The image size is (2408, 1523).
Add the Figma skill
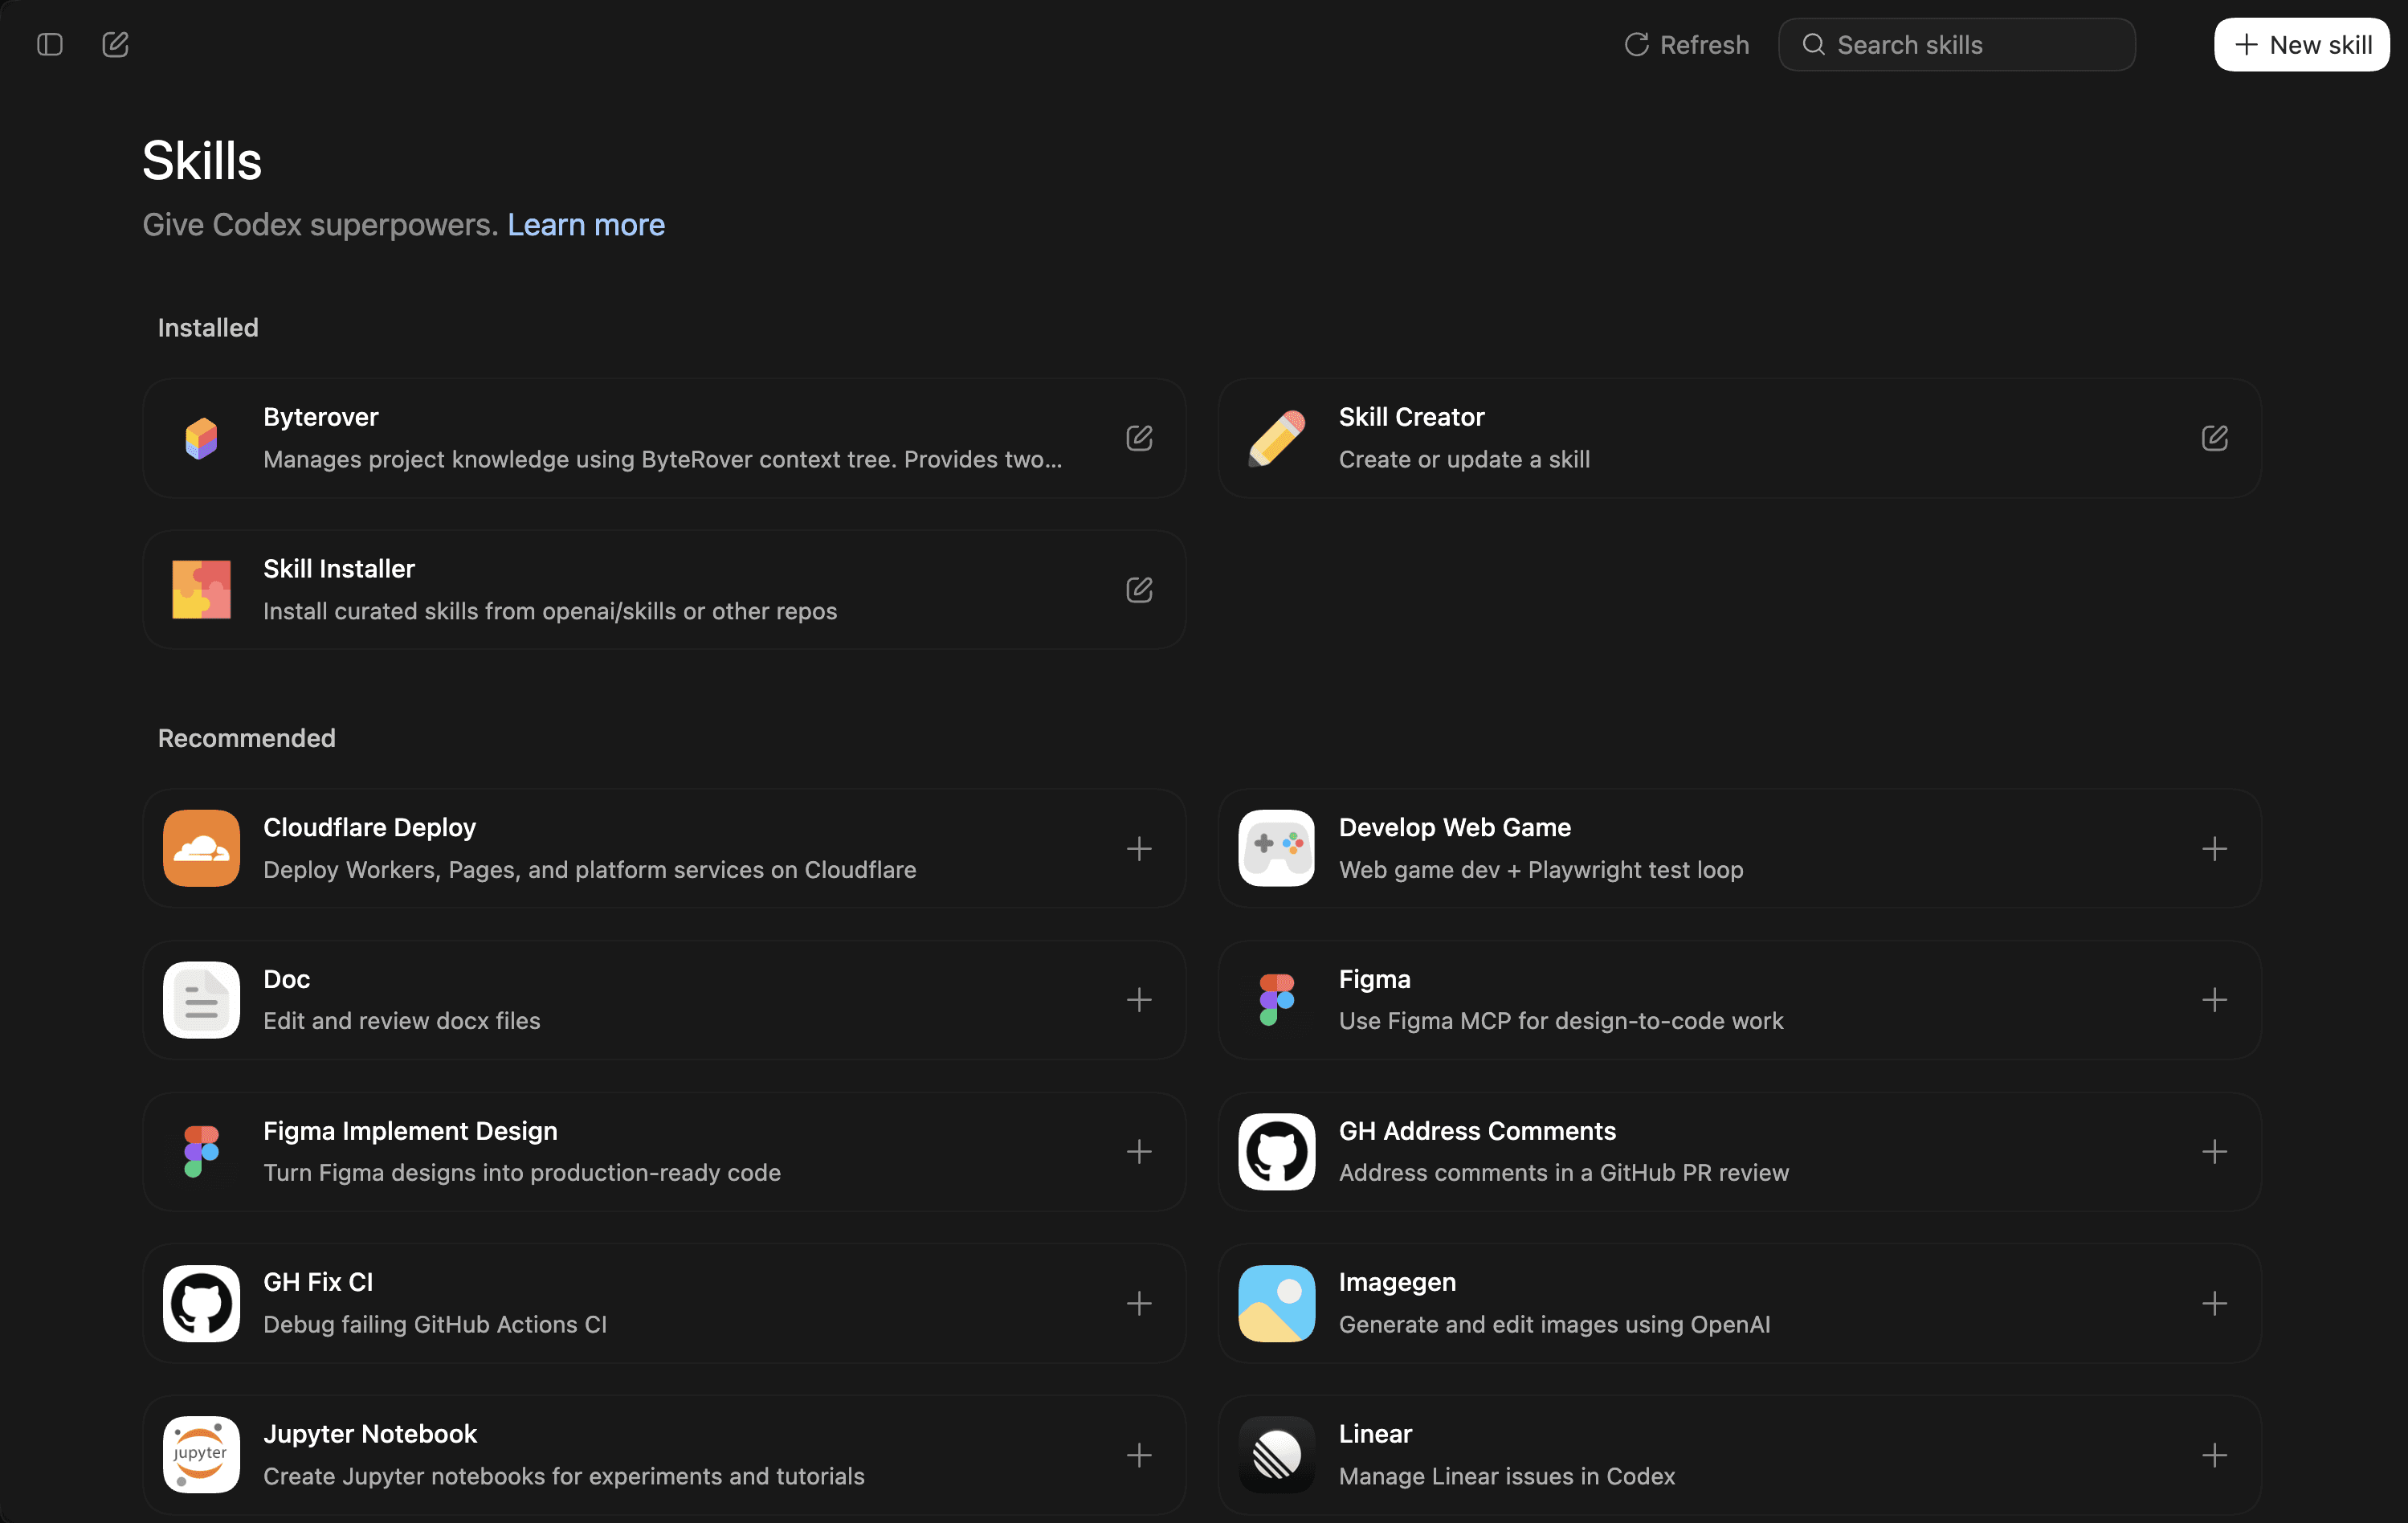point(2214,1000)
